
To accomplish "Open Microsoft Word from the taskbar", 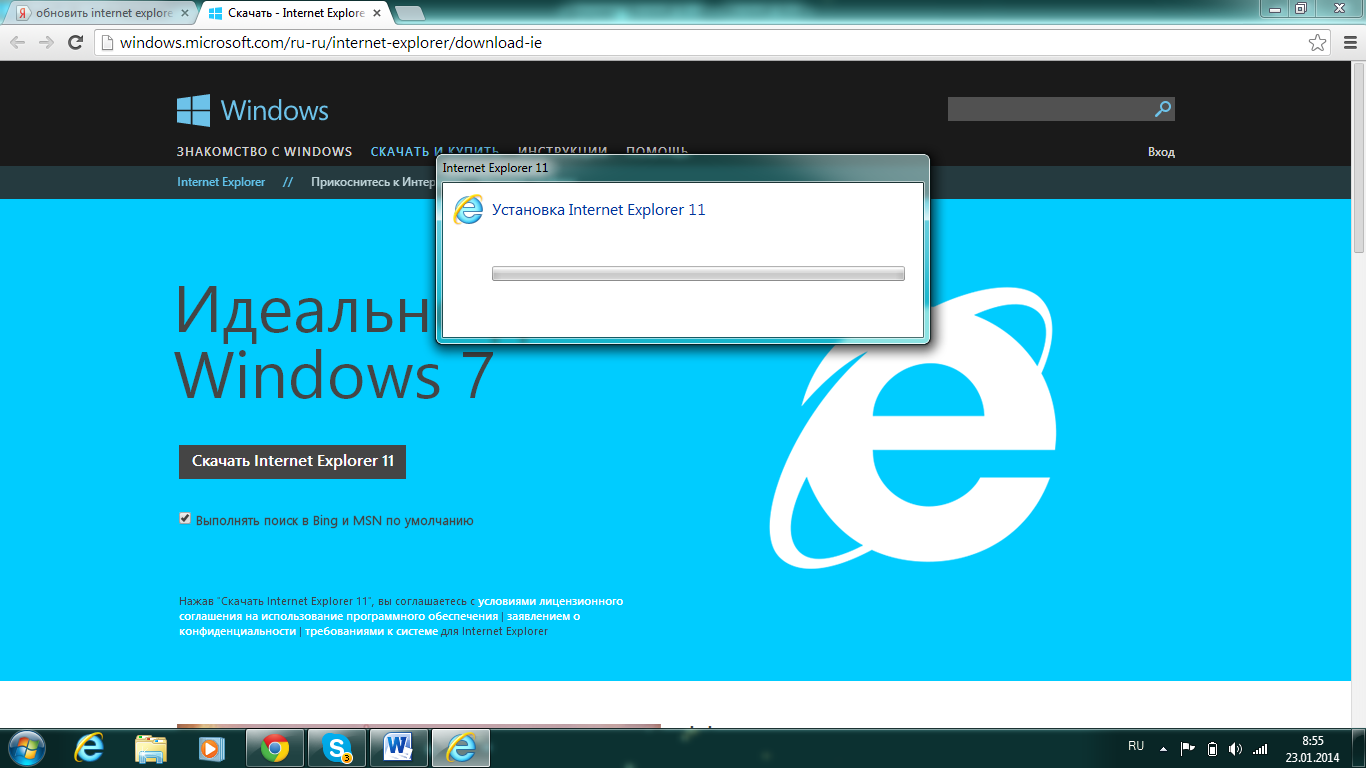I will click(399, 748).
